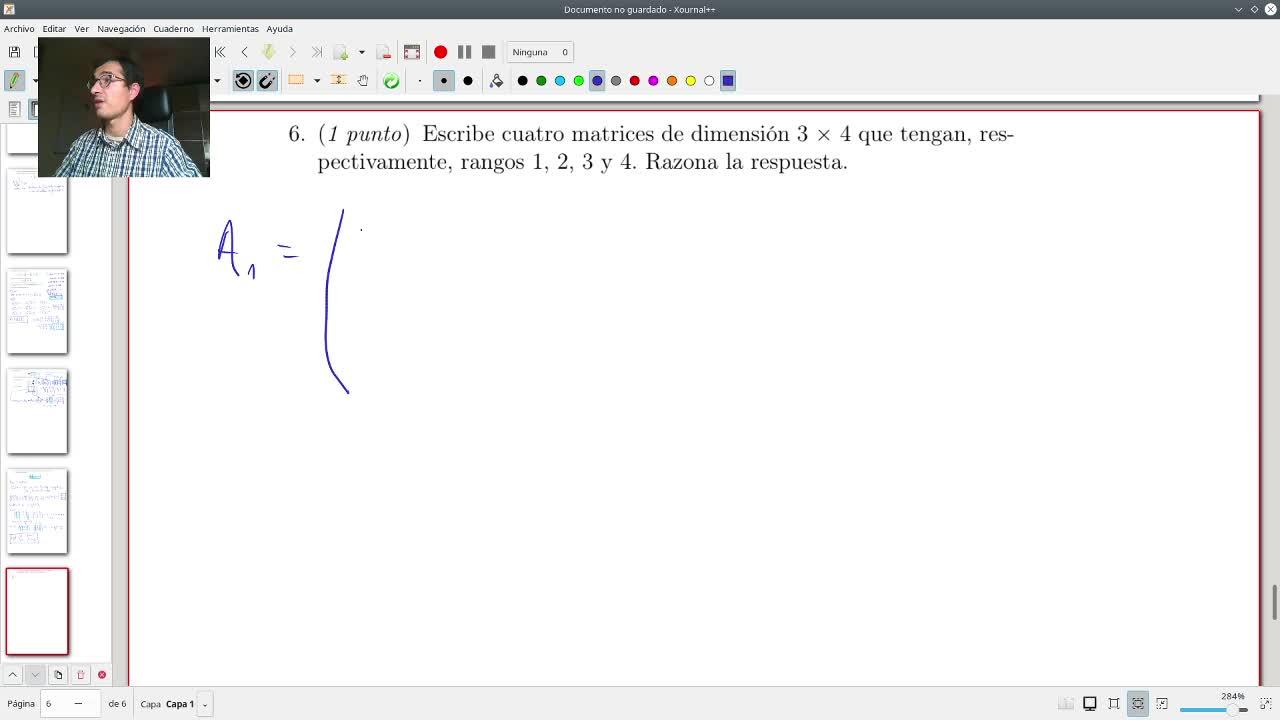Close the sidebar with red X
The height and width of the screenshot is (720, 1280).
pyautogui.click(x=102, y=675)
